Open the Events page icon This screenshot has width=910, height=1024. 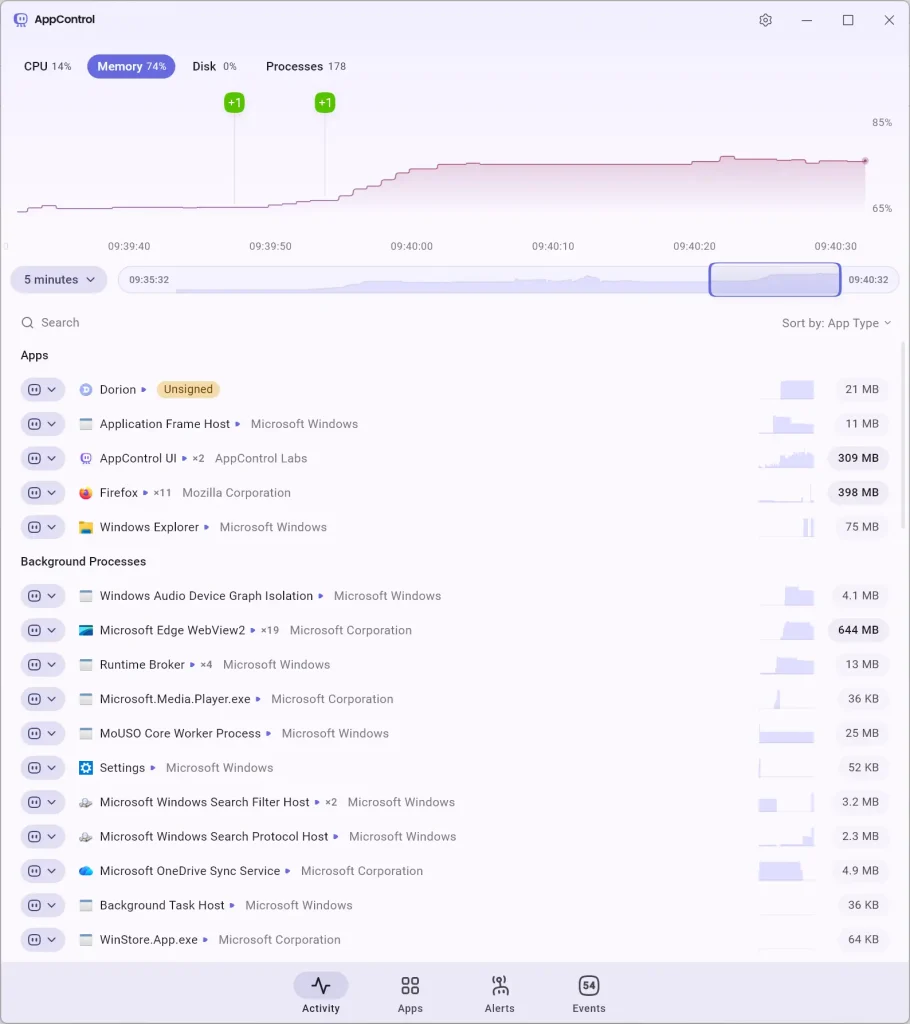pos(589,986)
